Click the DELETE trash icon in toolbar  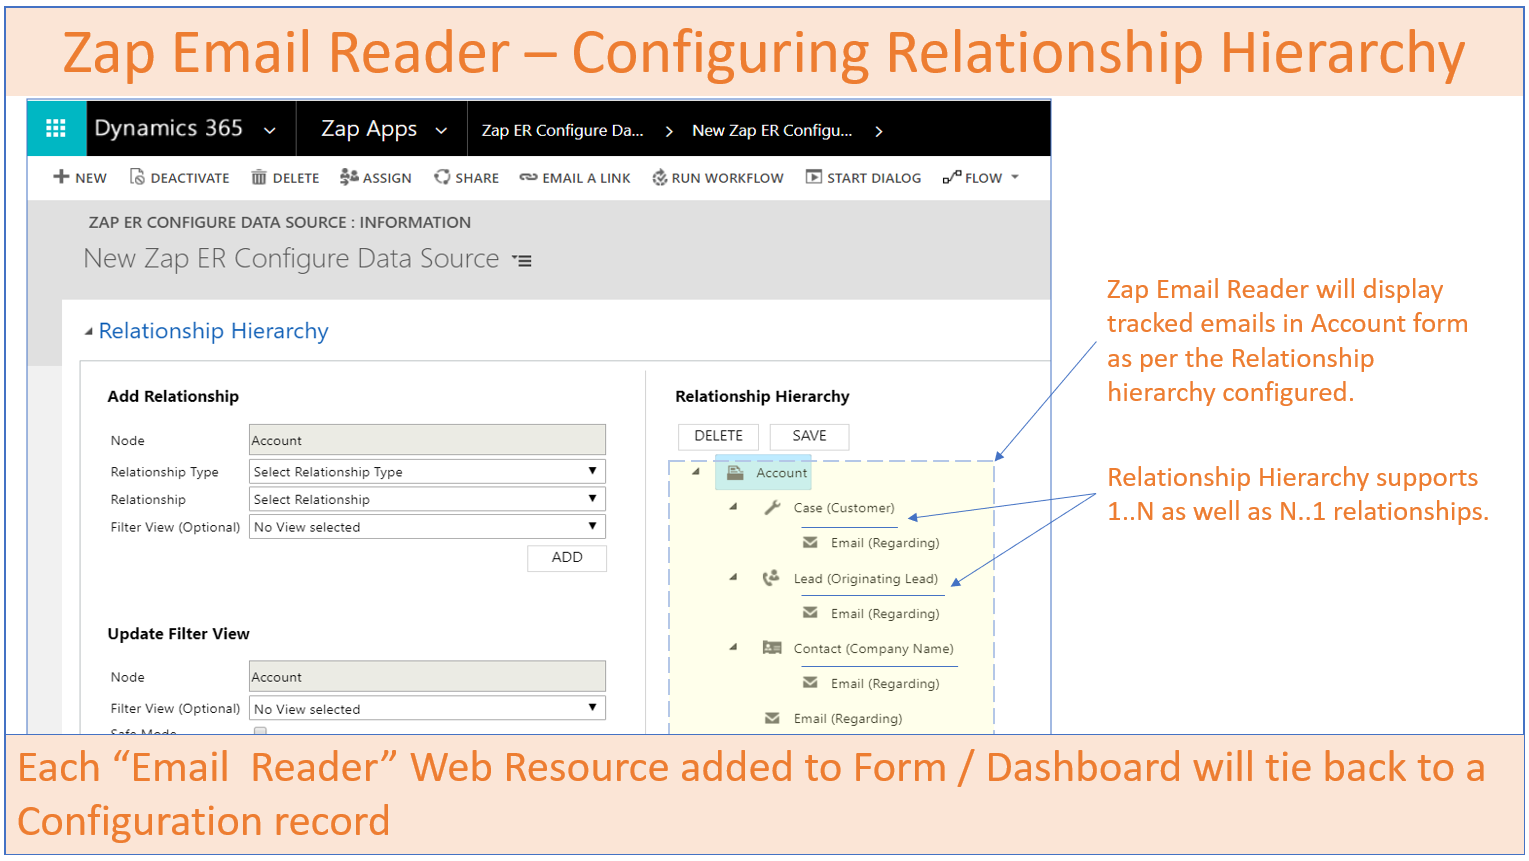tap(259, 177)
